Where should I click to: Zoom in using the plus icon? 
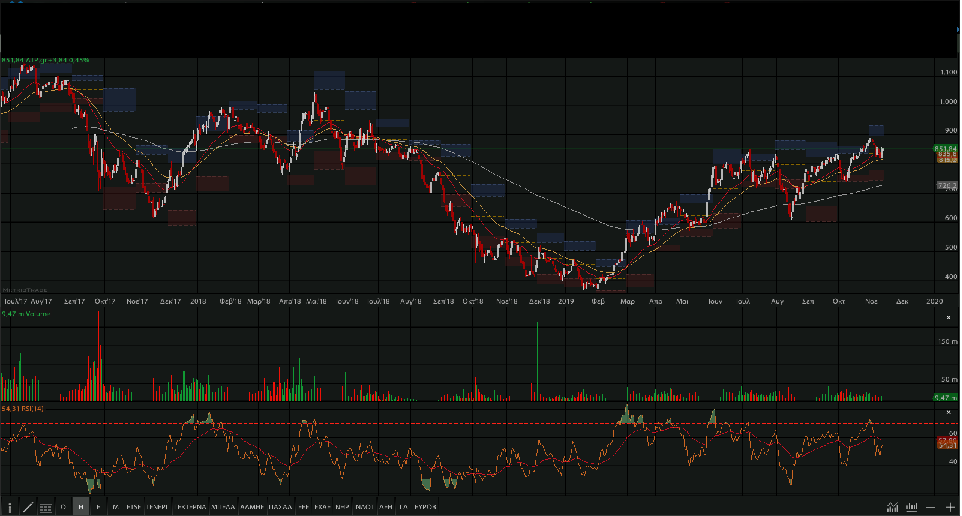950,507
